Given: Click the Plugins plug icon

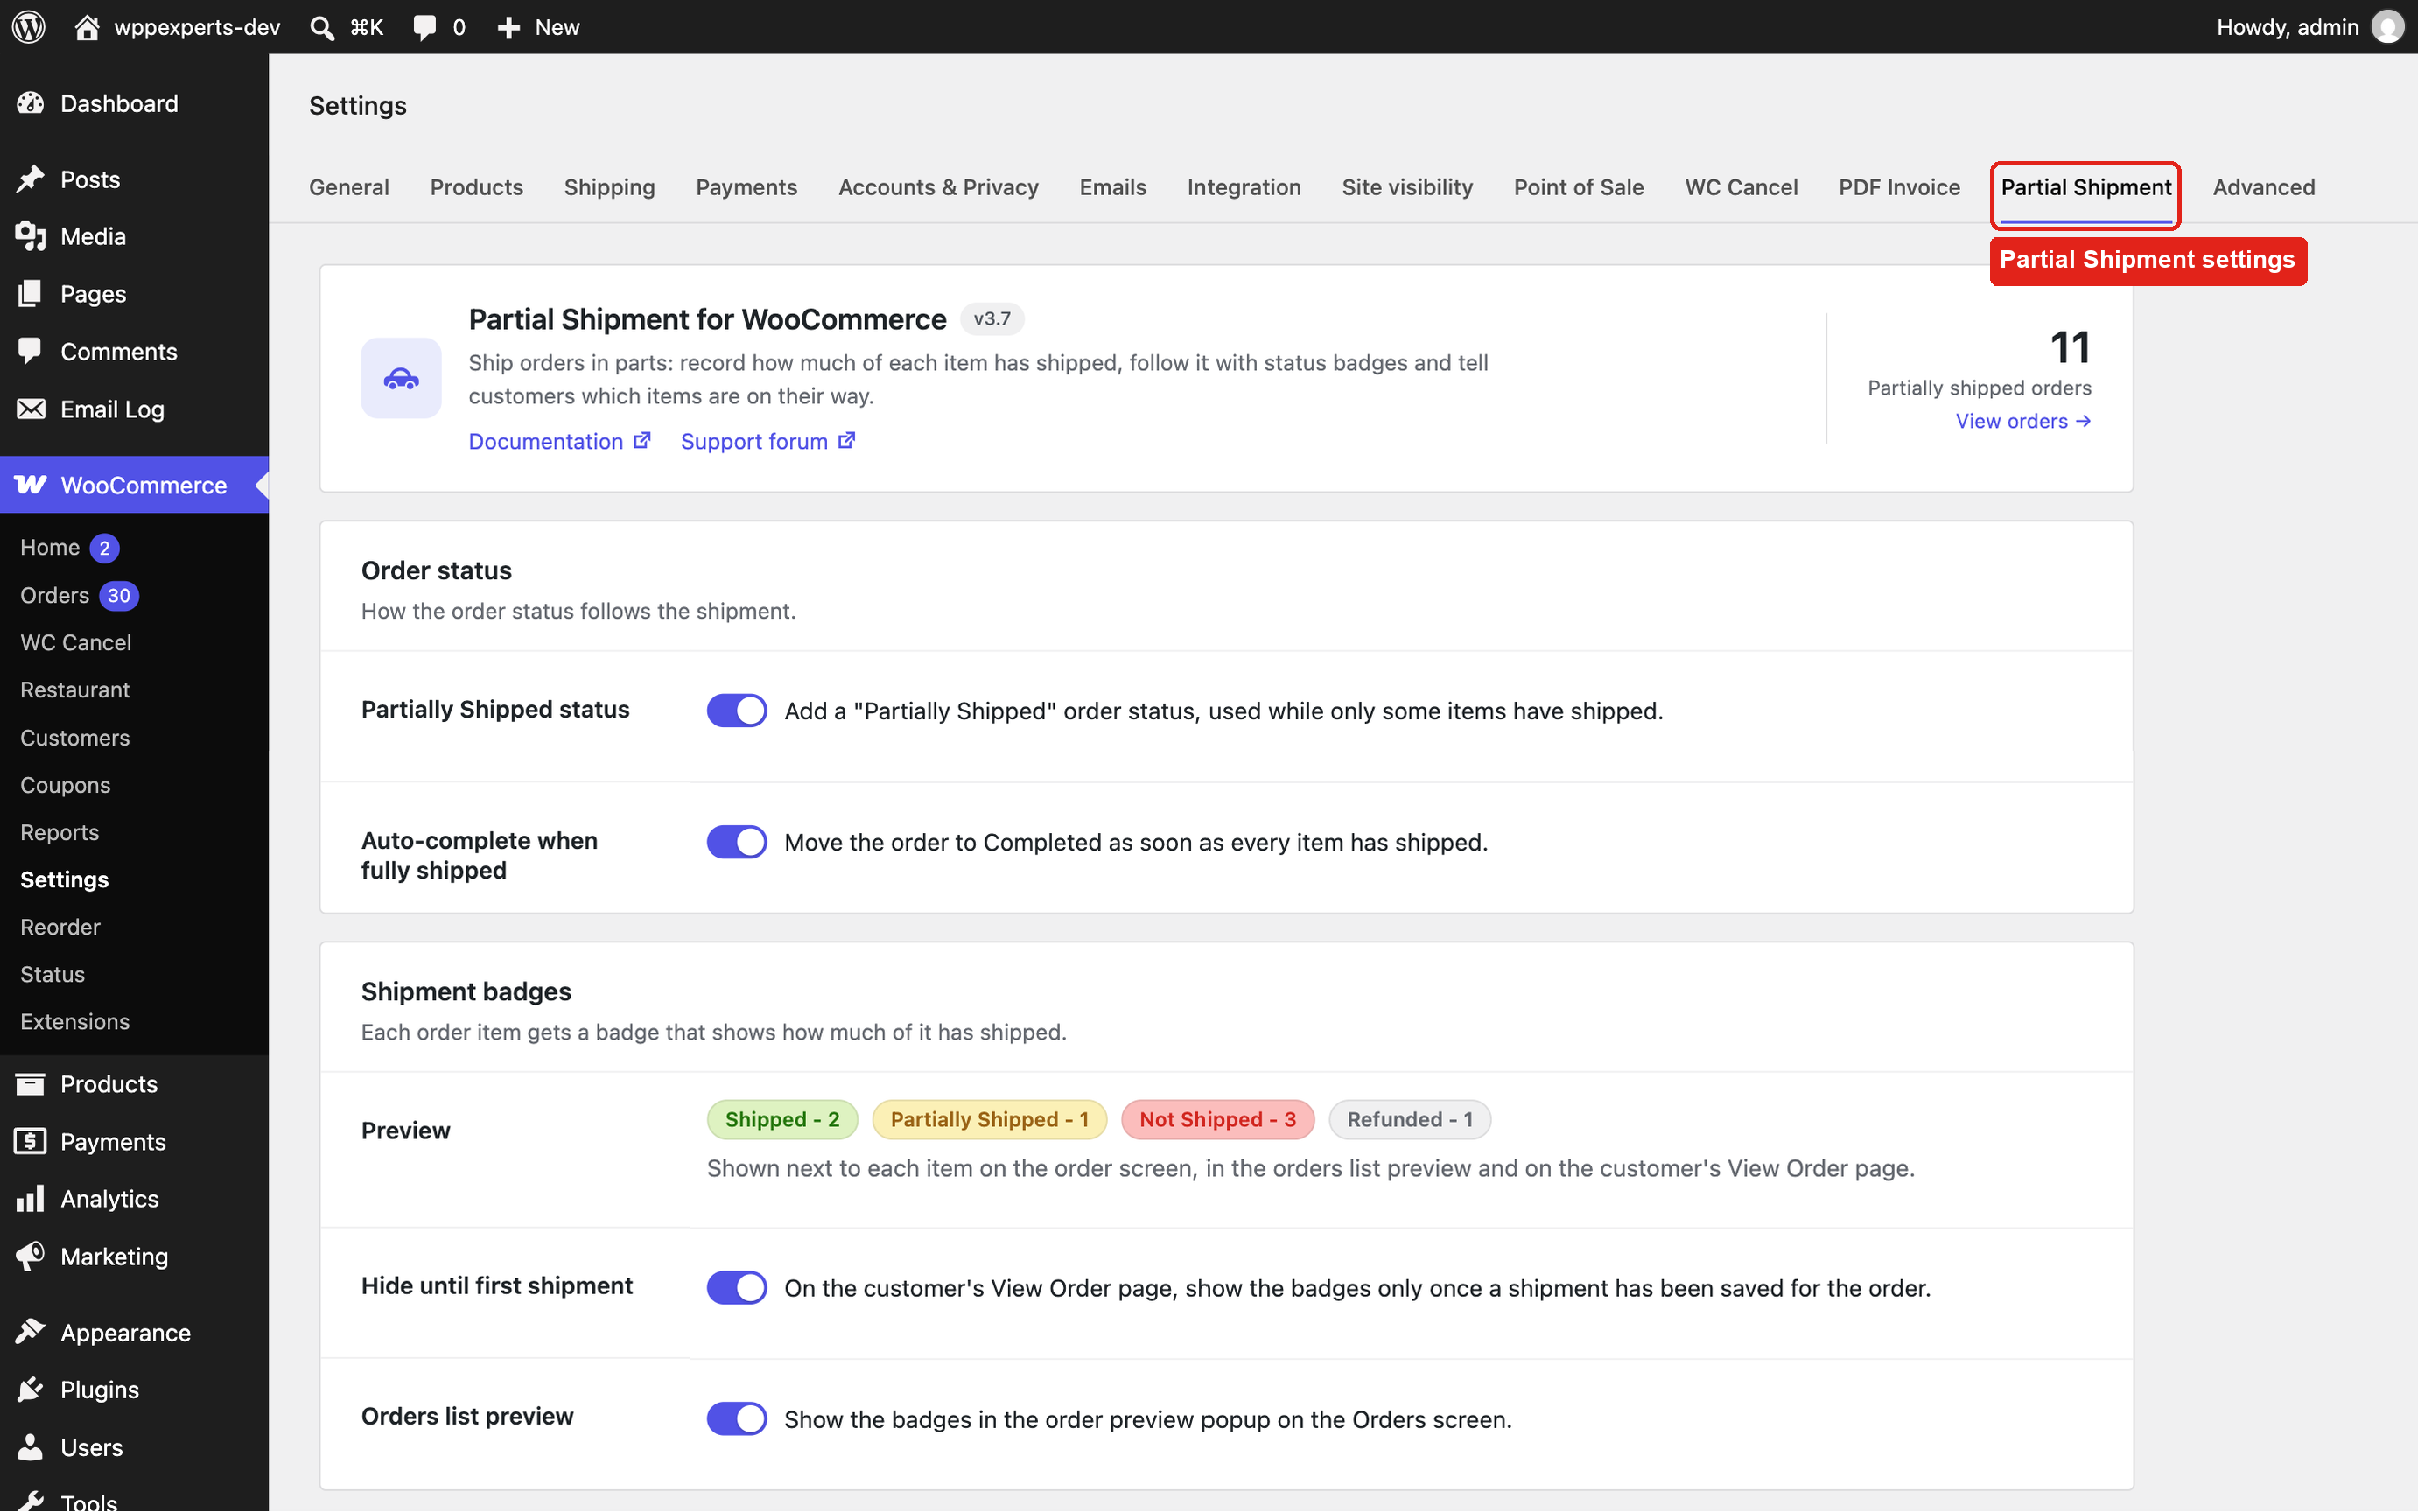Looking at the screenshot, I should coord(31,1389).
